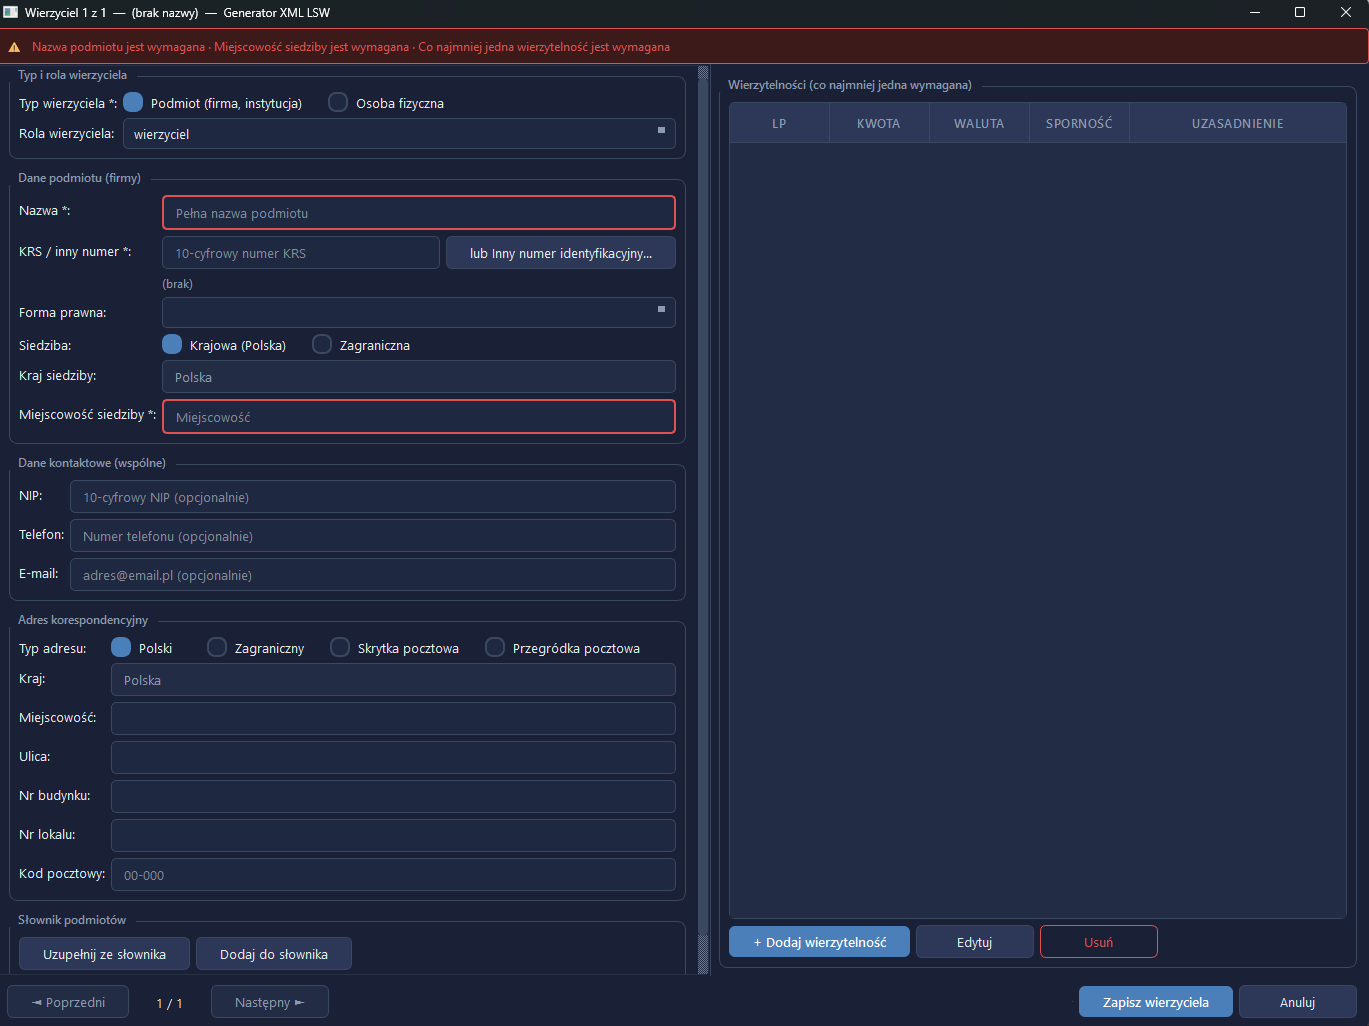Click the SPORNOŚĆ column header
Viewport: 1369px width, 1026px height.
(x=1079, y=124)
